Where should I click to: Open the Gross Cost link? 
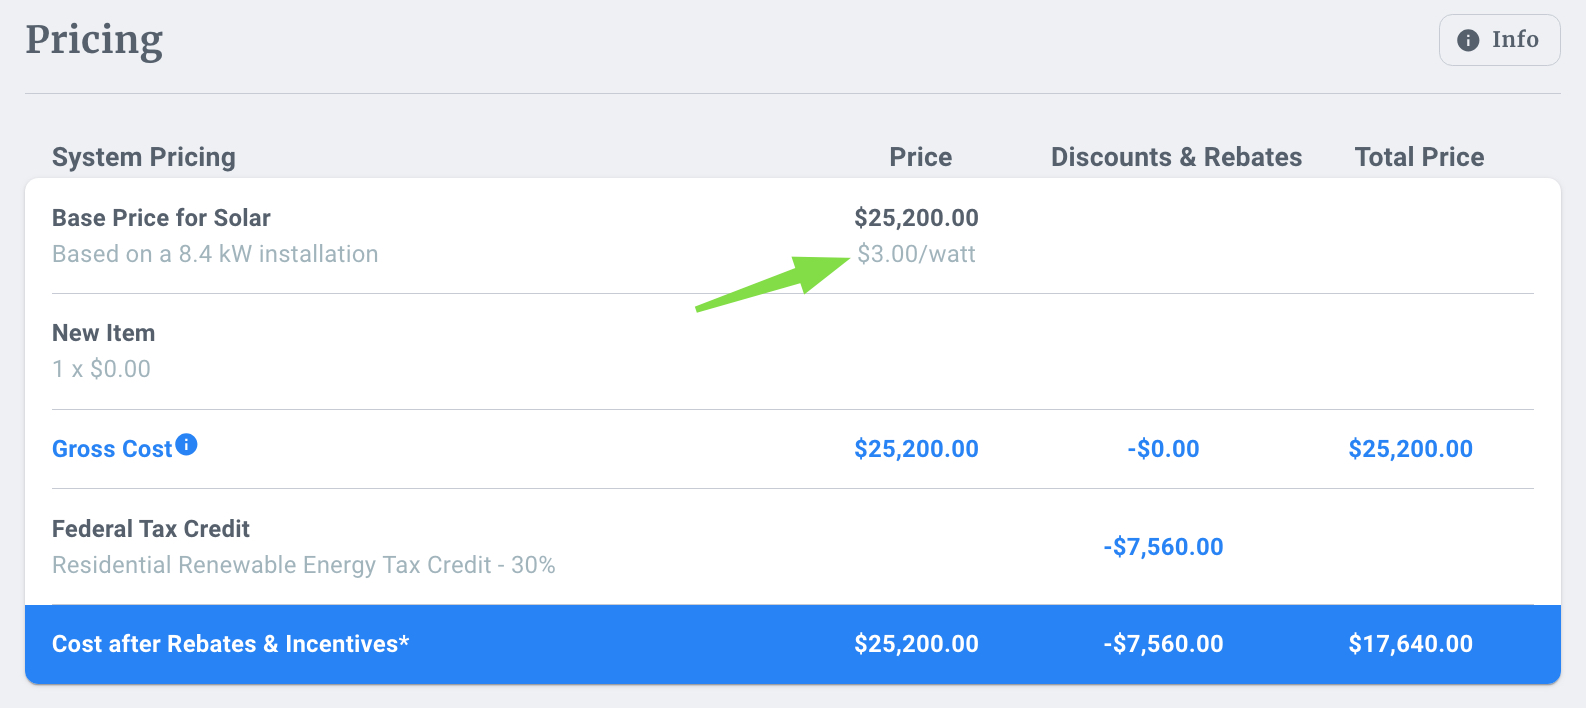click(x=112, y=449)
